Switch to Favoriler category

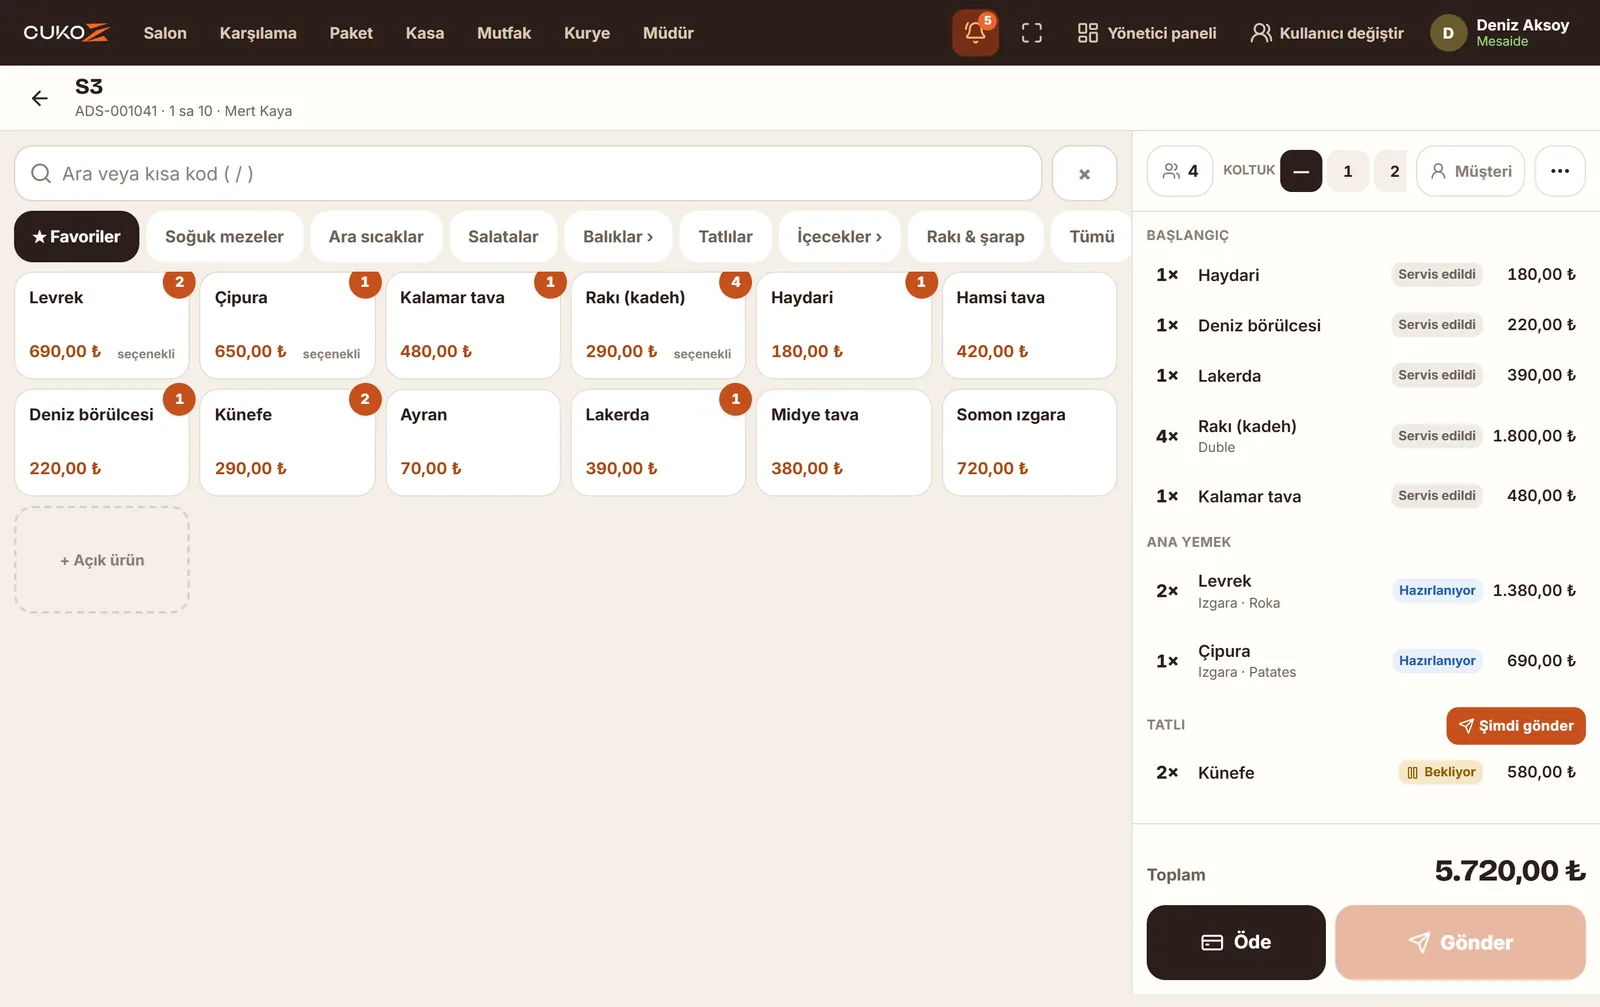click(x=77, y=237)
